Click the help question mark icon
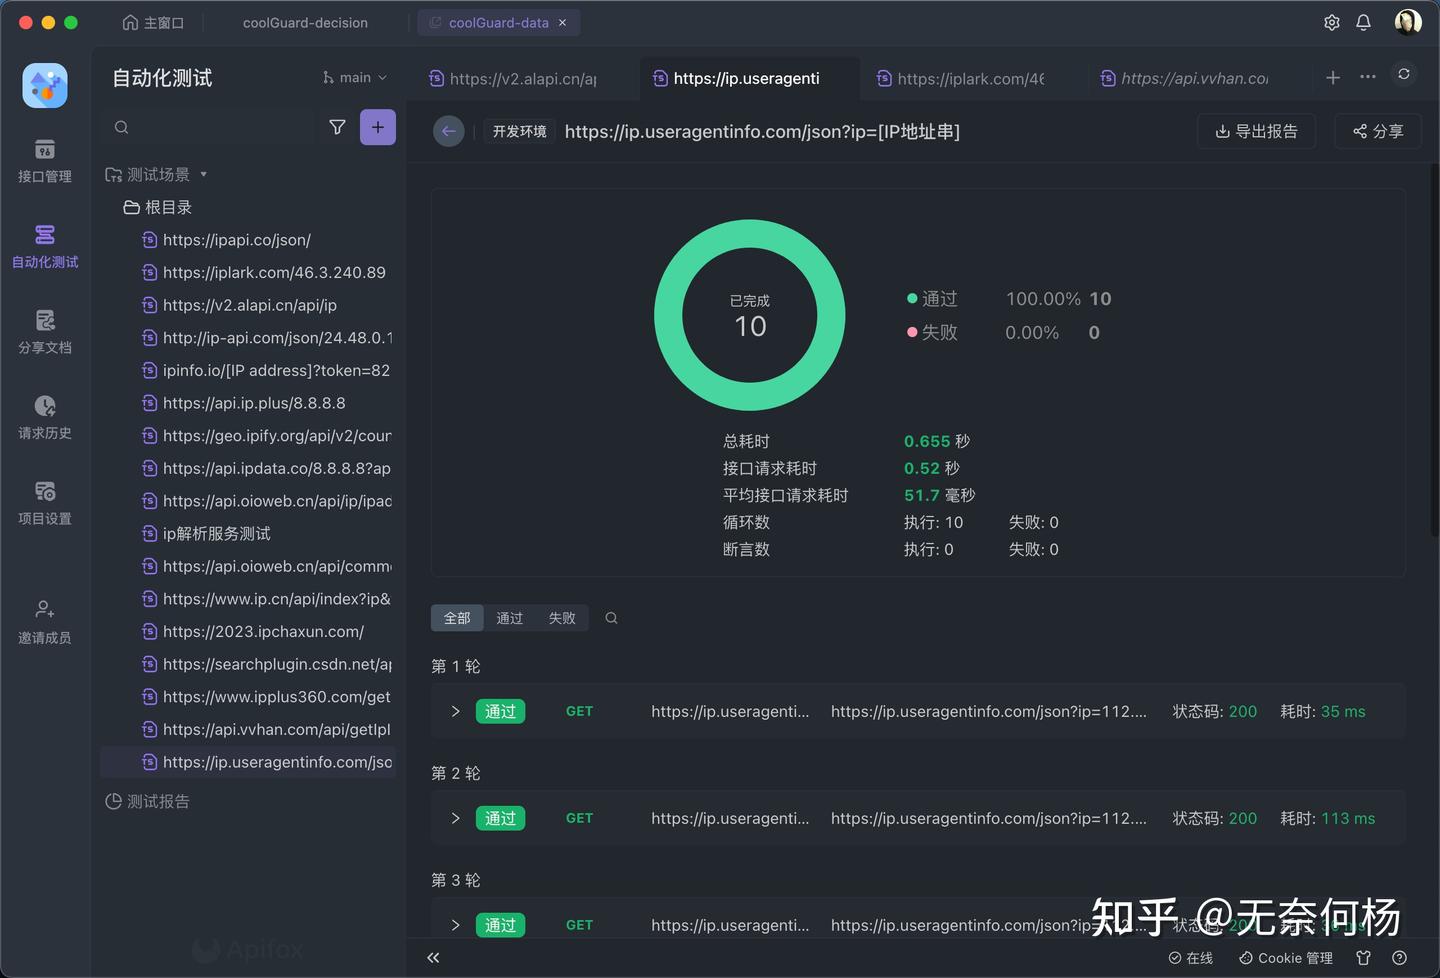 pos(1399,957)
